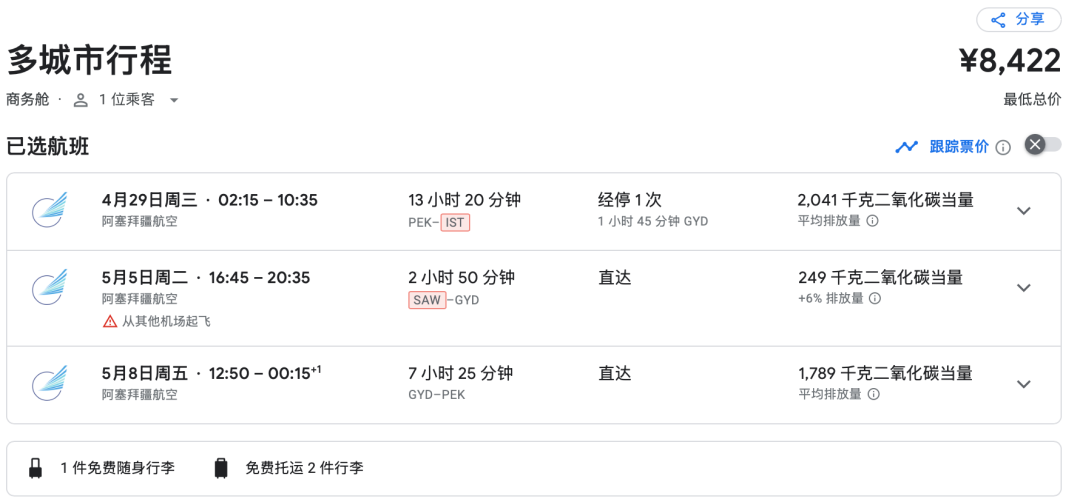The height and width of the screenshot is (502, 1080).
Task: Click Azerbaijan Airlines logo on May 8 flight
Action: click(x=49, y=383)
